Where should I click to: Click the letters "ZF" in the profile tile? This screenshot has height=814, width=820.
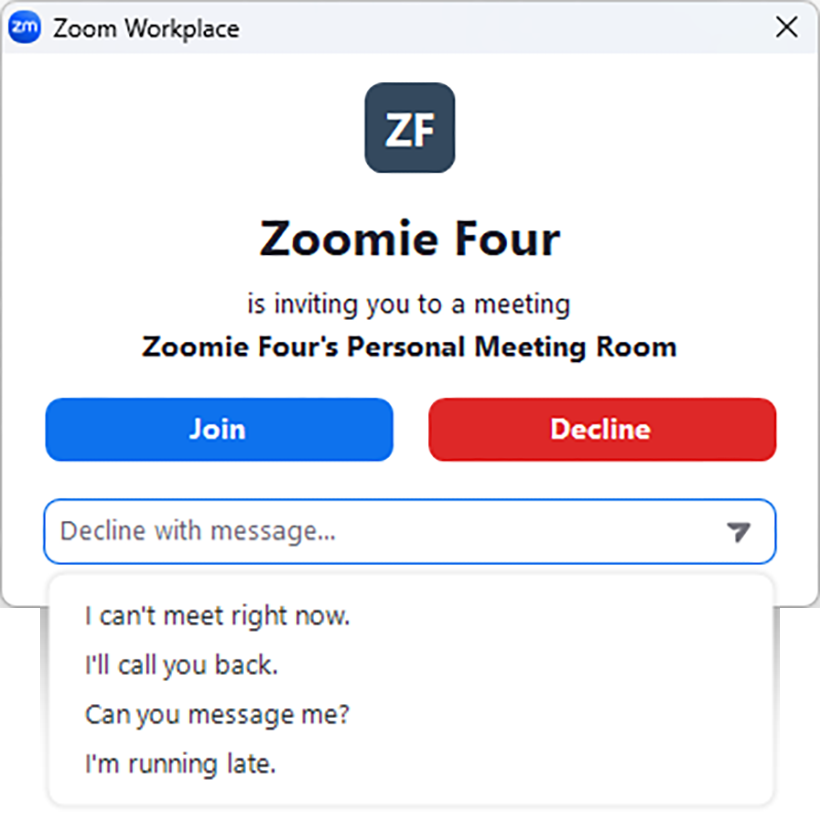(409, 130)
